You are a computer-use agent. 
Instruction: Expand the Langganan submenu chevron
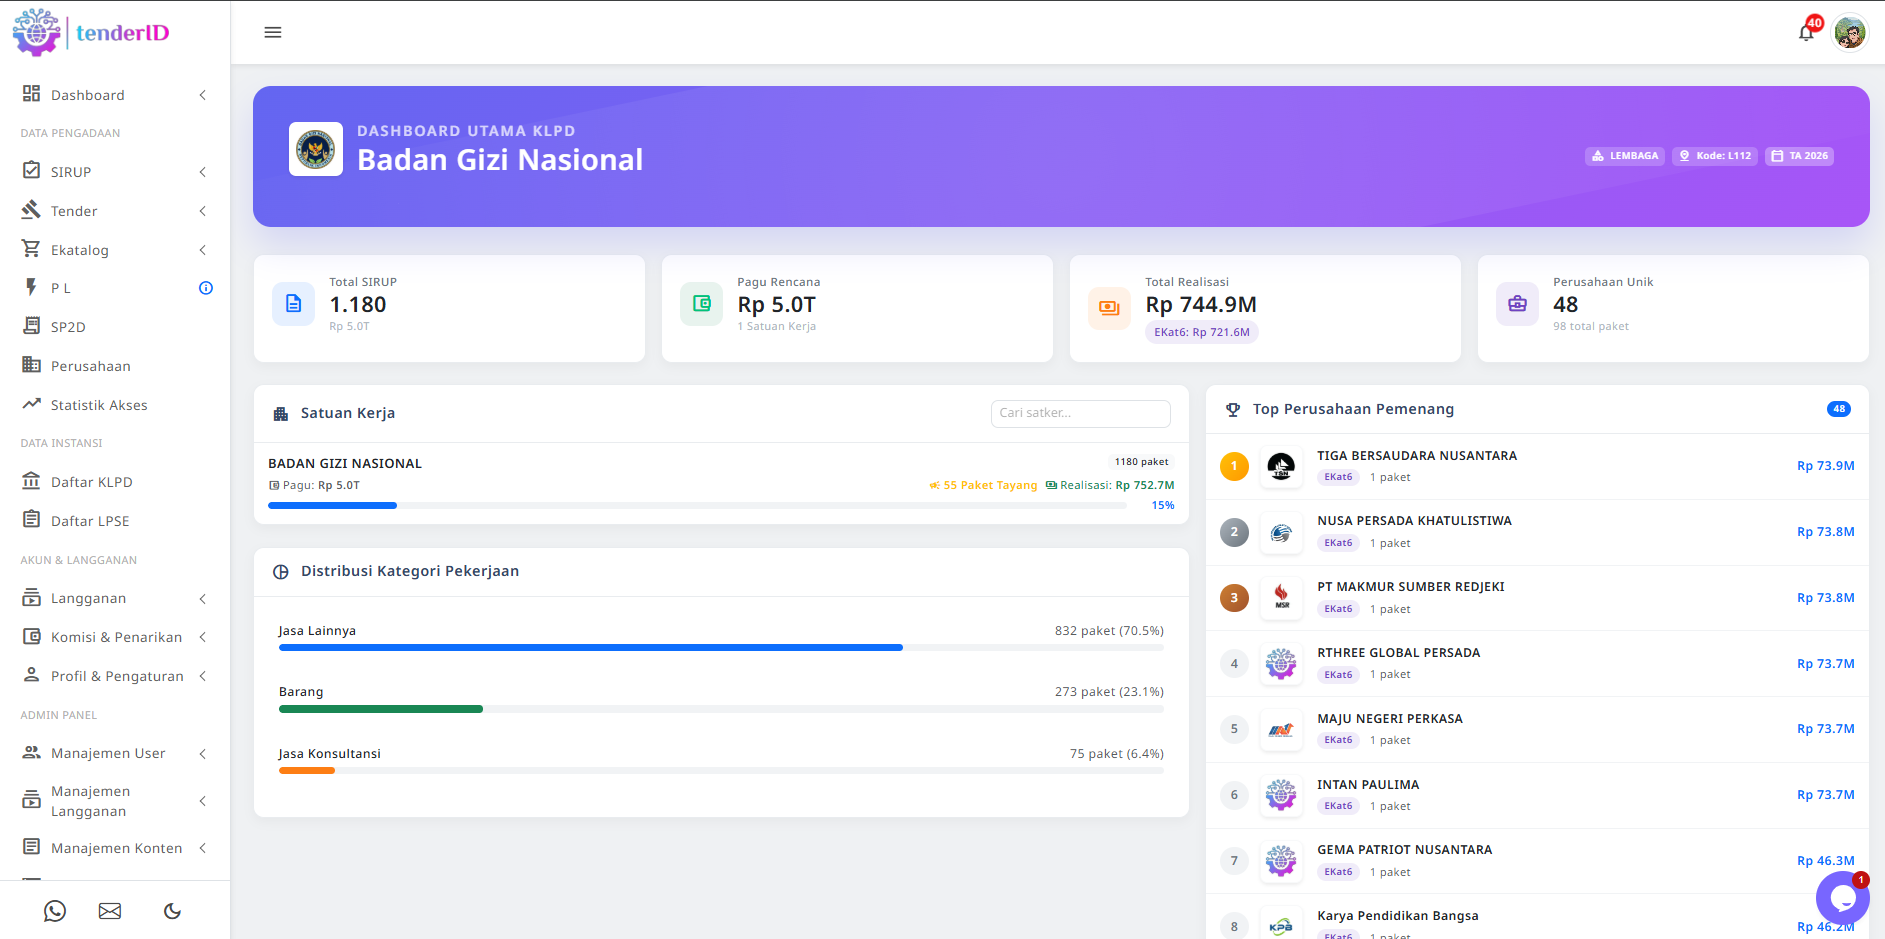[x=203, y=598]
